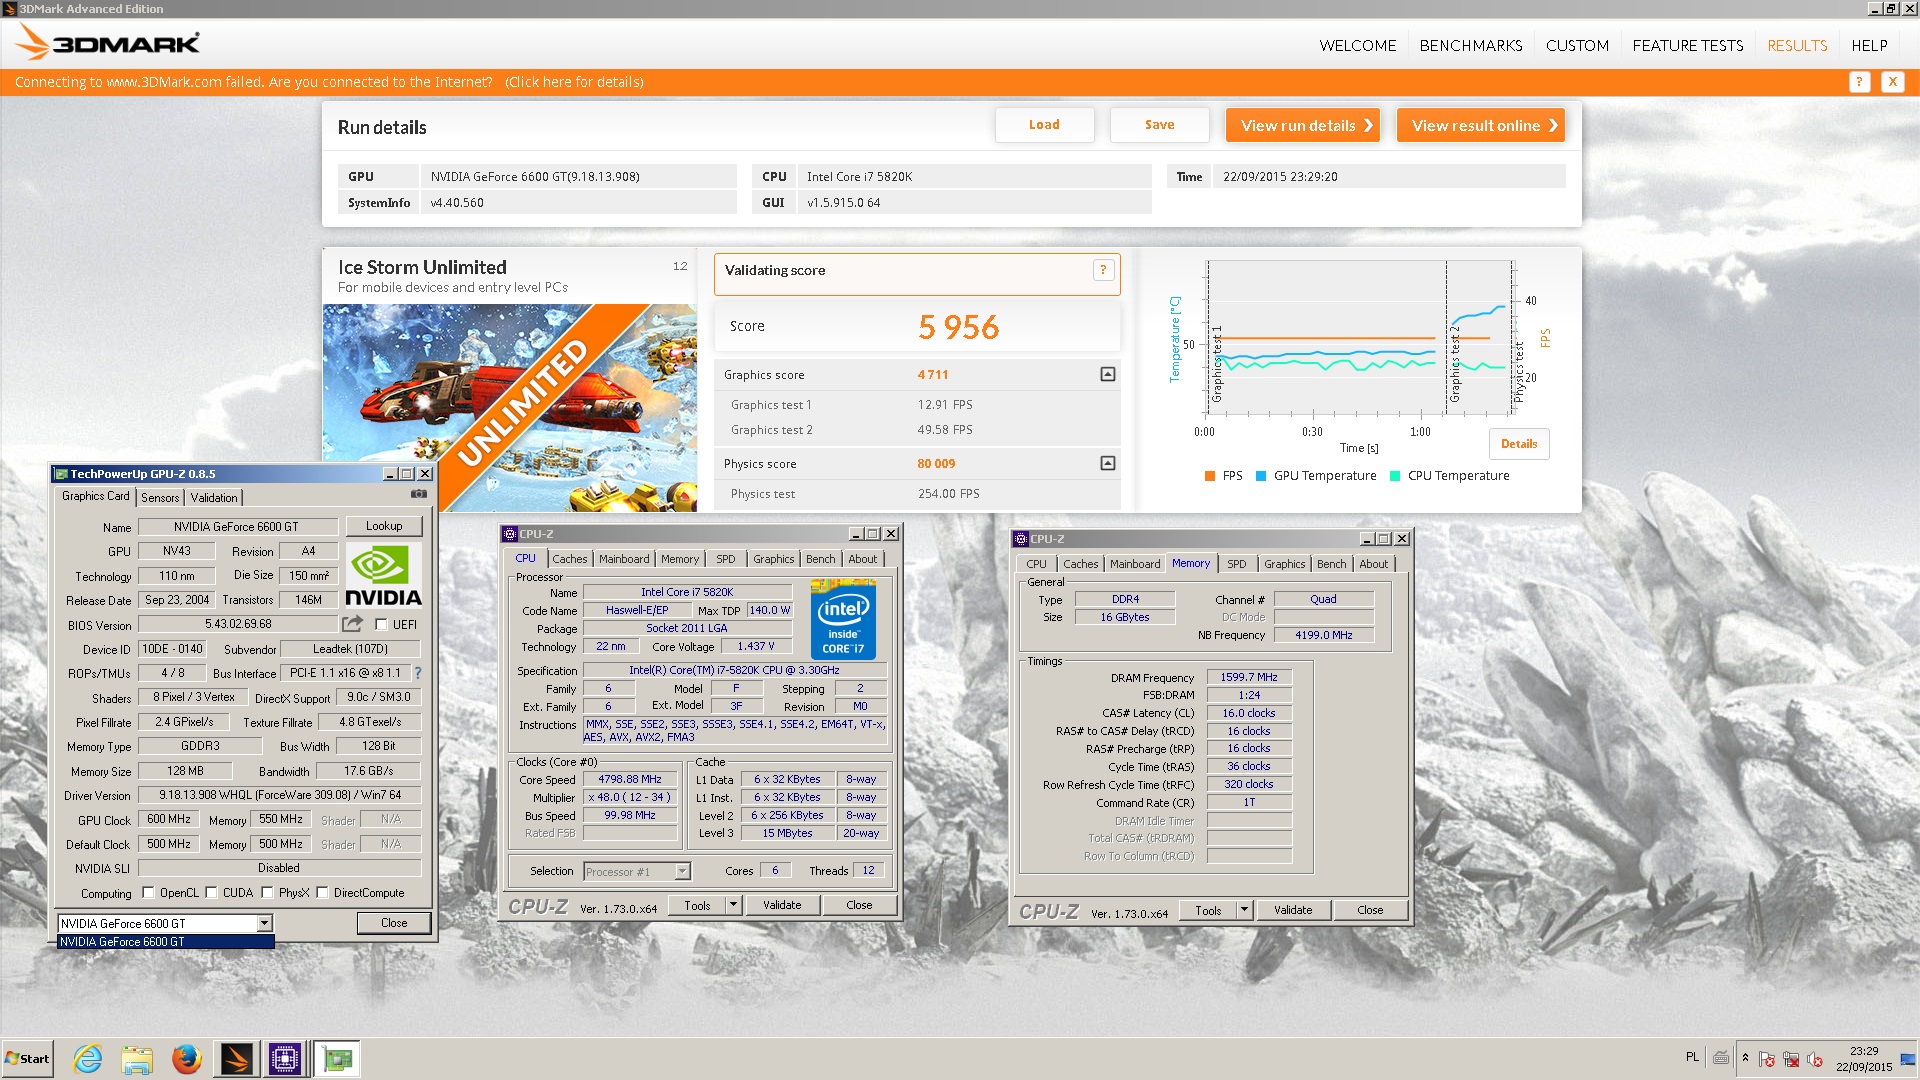Open Caches tab in left CPU-Z window

tap(570, 560)
